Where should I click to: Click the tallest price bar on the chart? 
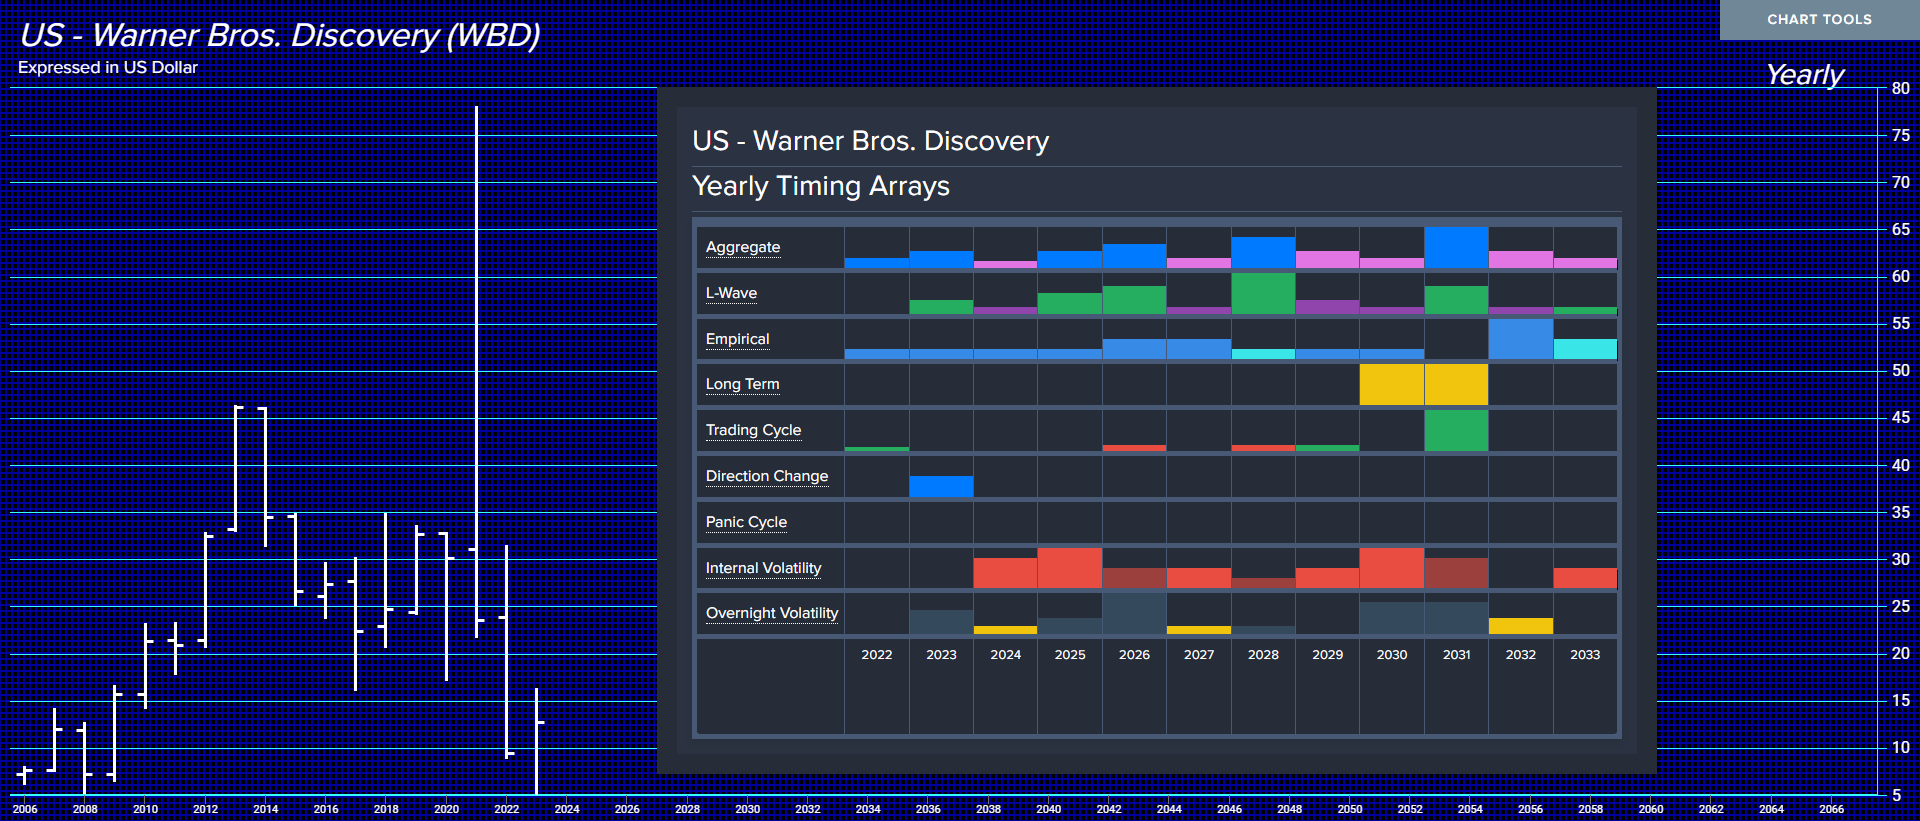point(476,370)
